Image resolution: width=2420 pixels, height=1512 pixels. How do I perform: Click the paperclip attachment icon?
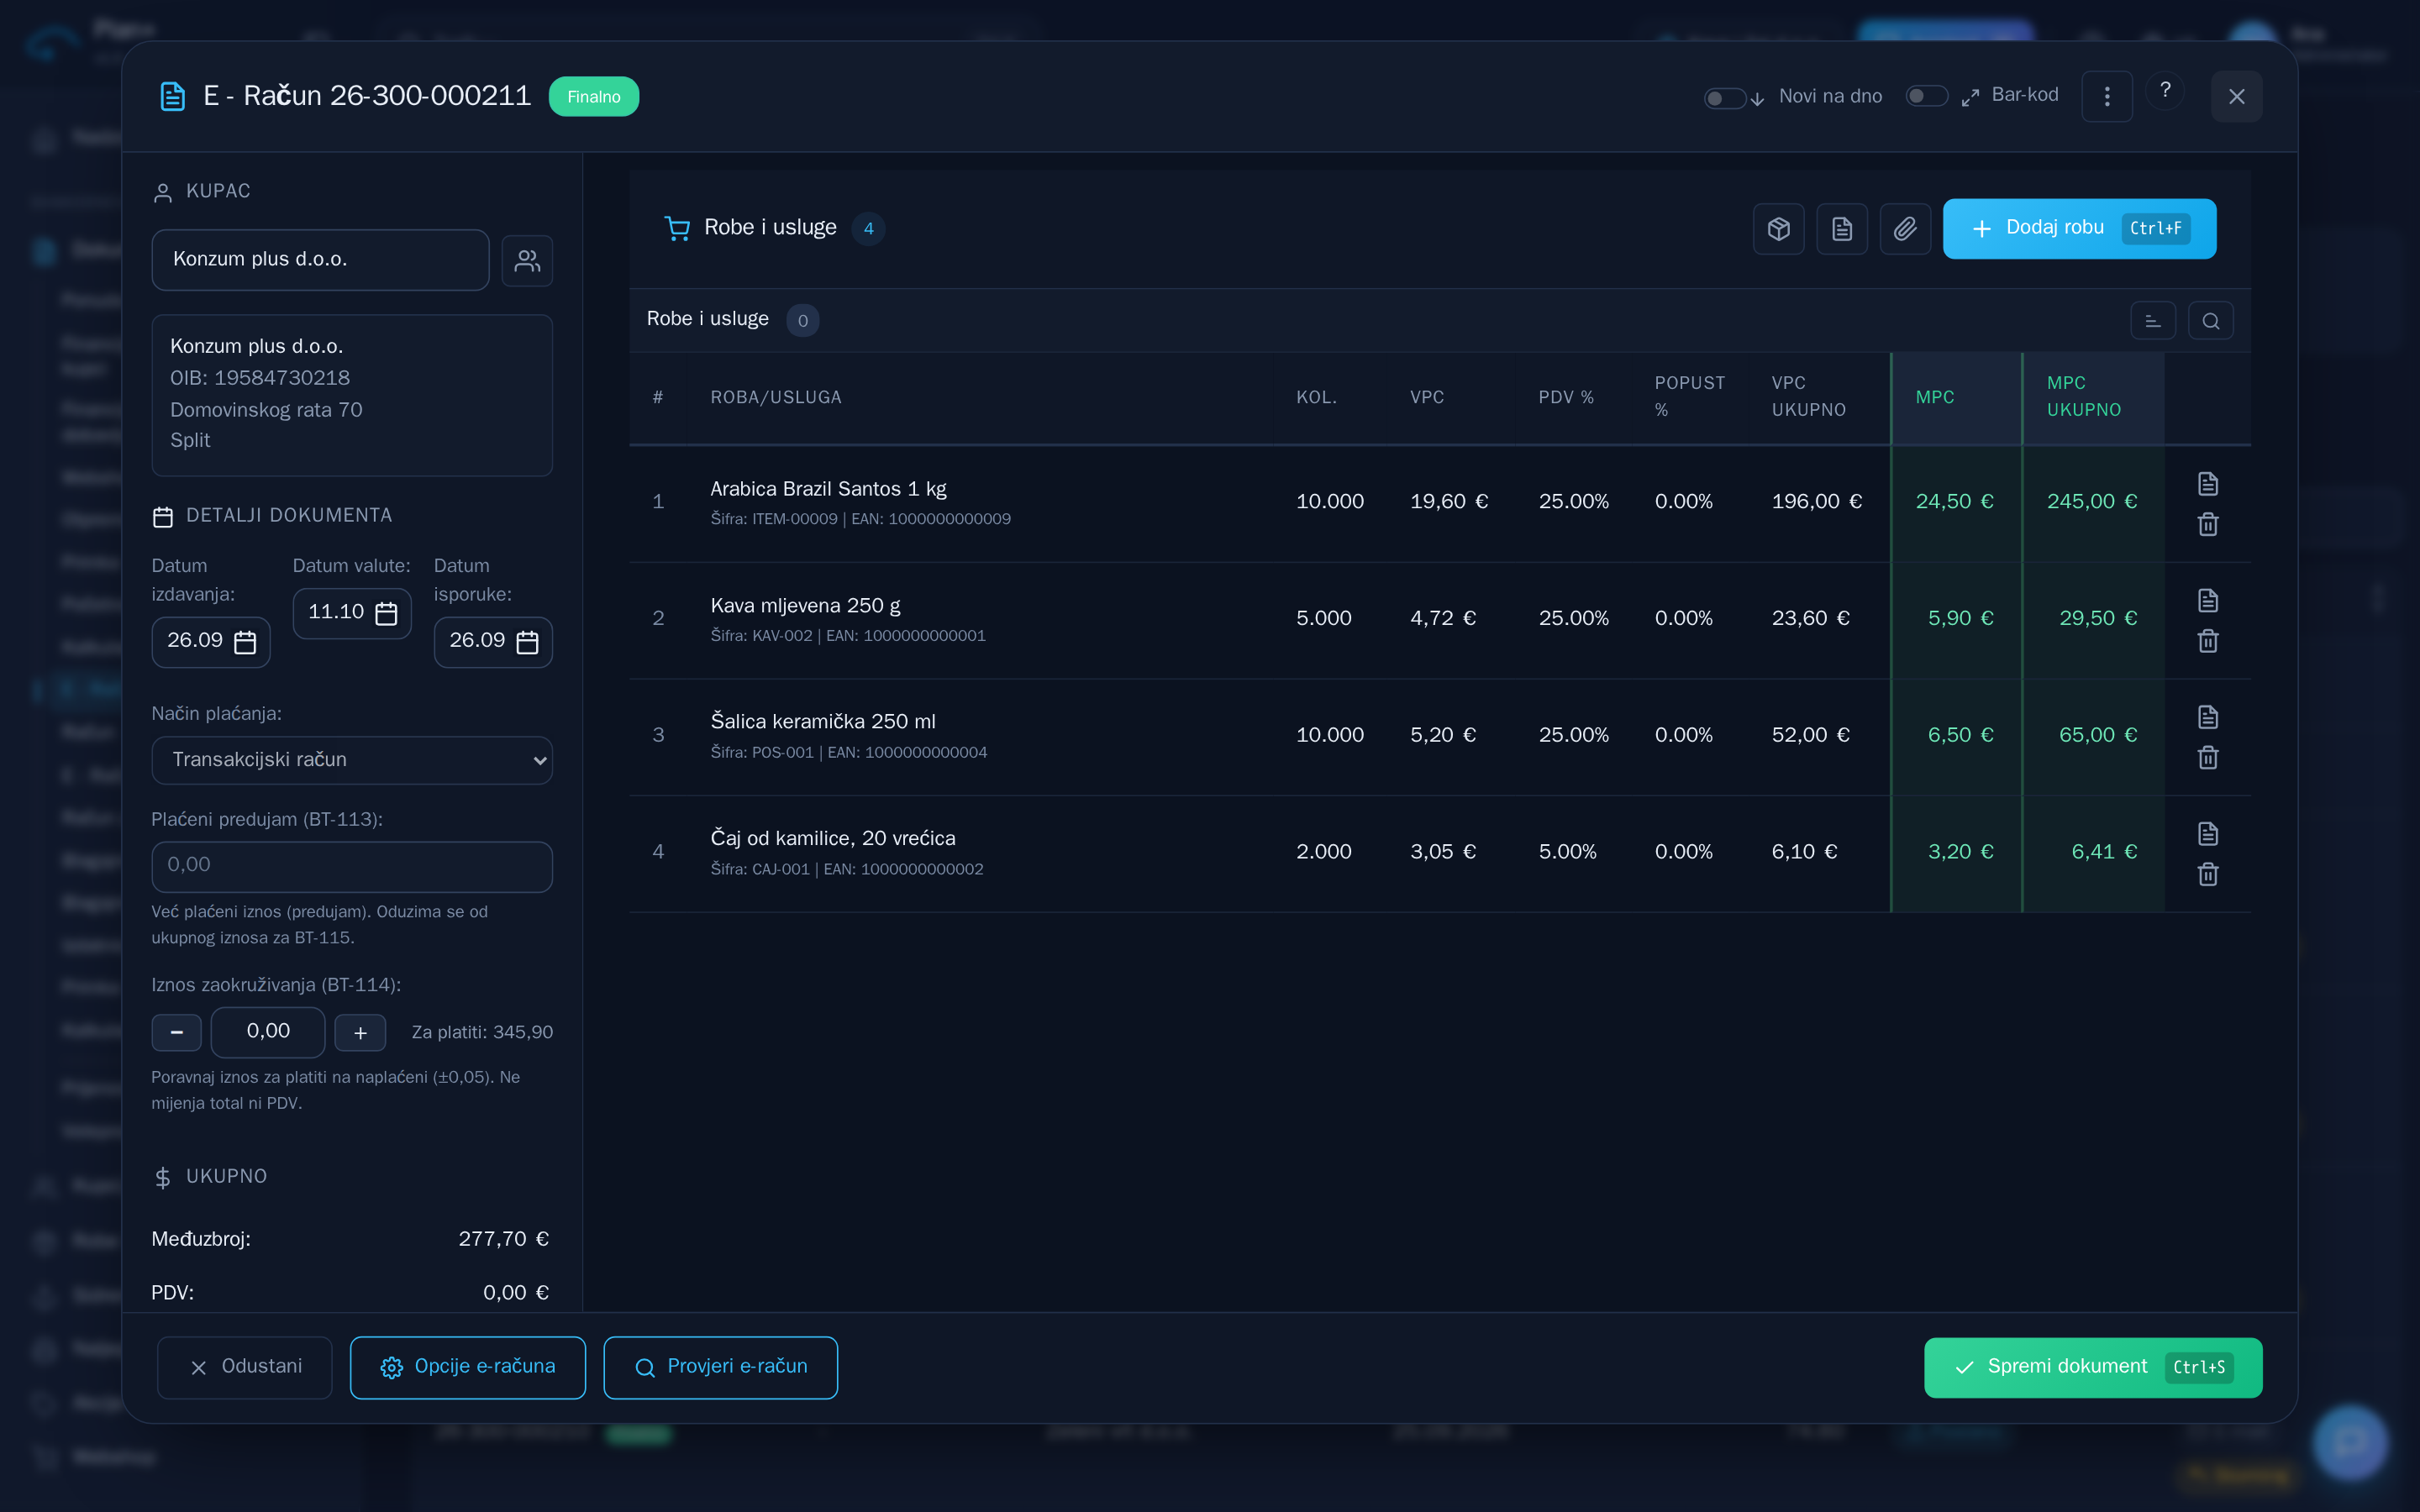(1905, 229)
